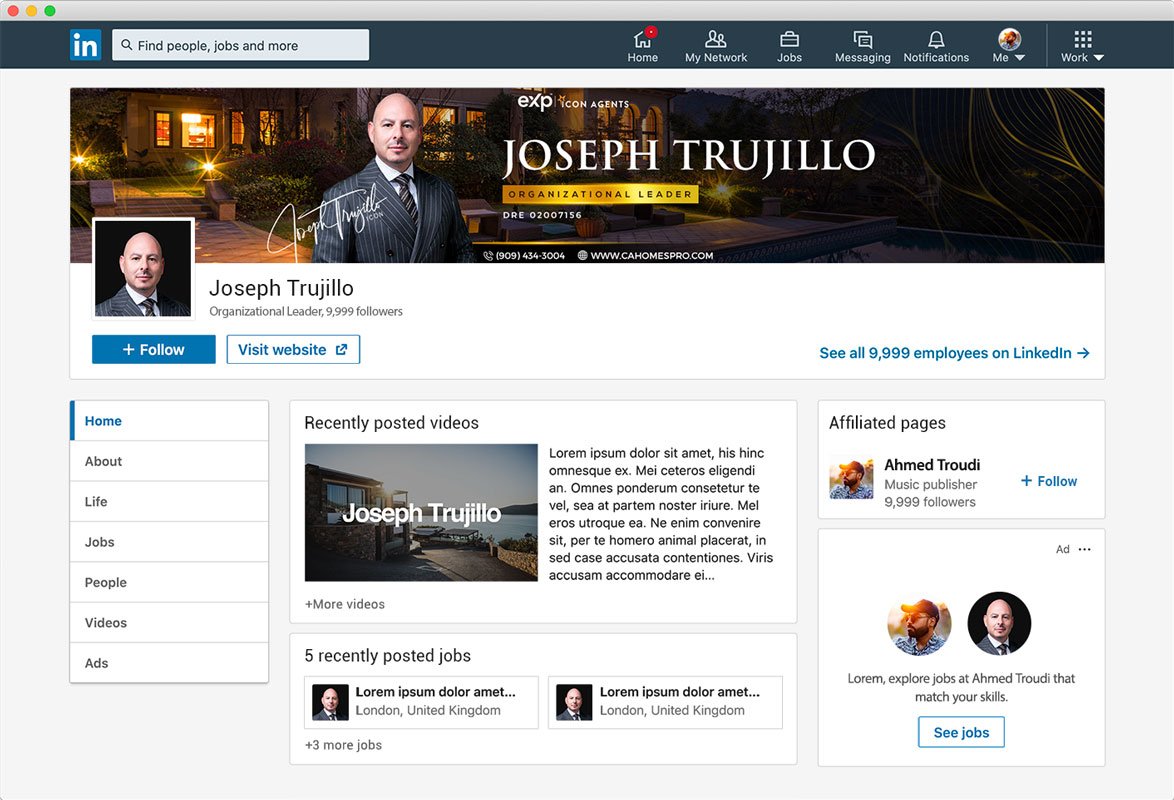Click the LinkedIn logo icon
Image resolution: width=1174 pixels, height=800 pixels.
tap(85, 45)
